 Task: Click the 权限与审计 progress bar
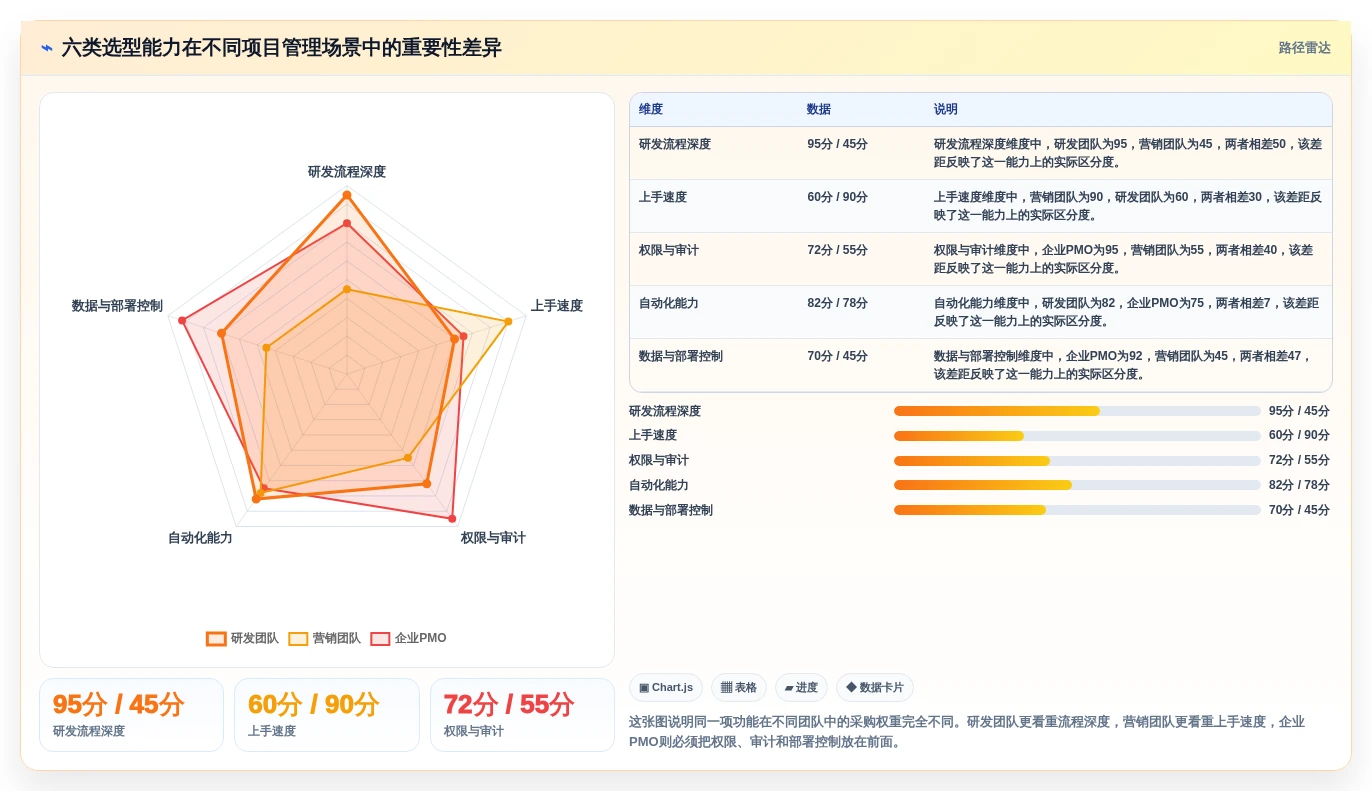pos(1077,461)
